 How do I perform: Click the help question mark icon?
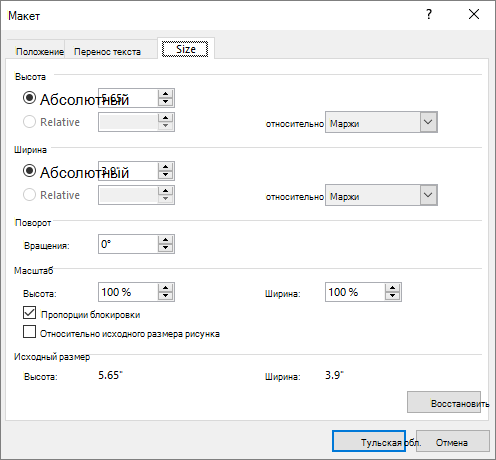click(x=429, y=14)
